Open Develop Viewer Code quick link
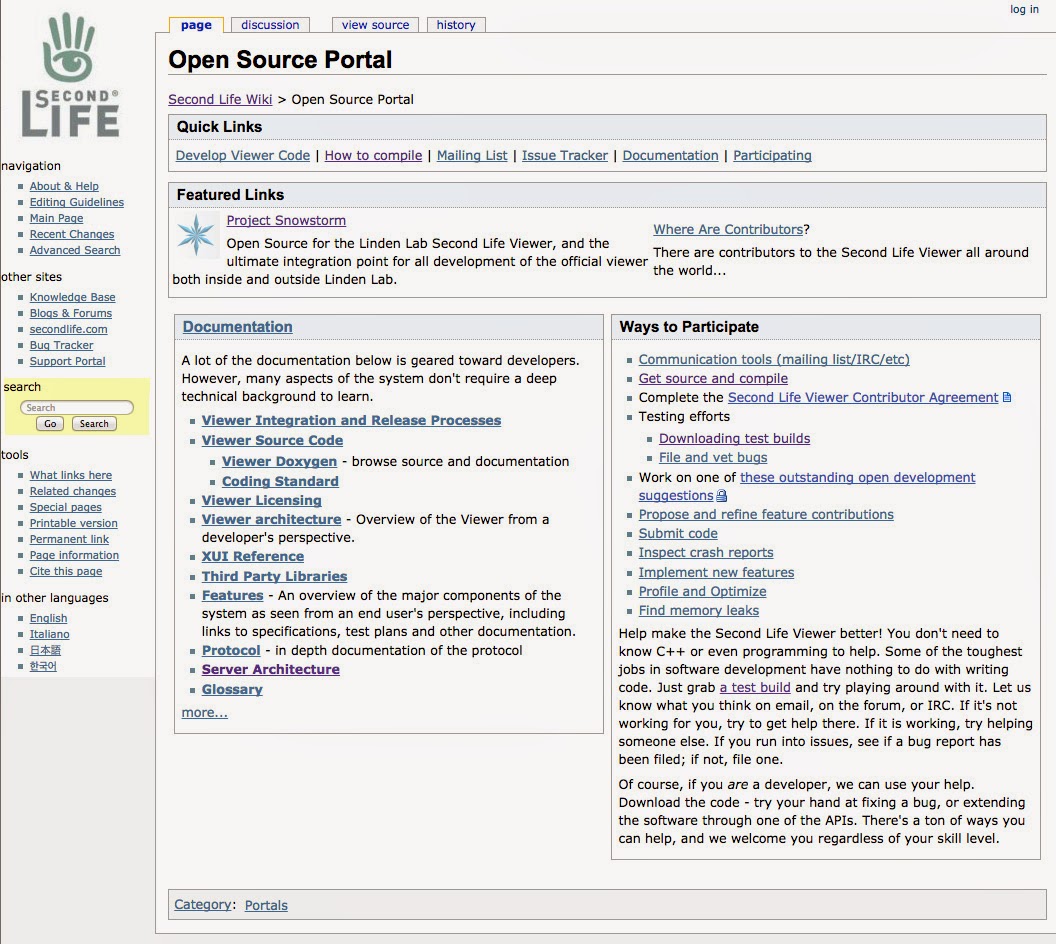 point(242,156)
